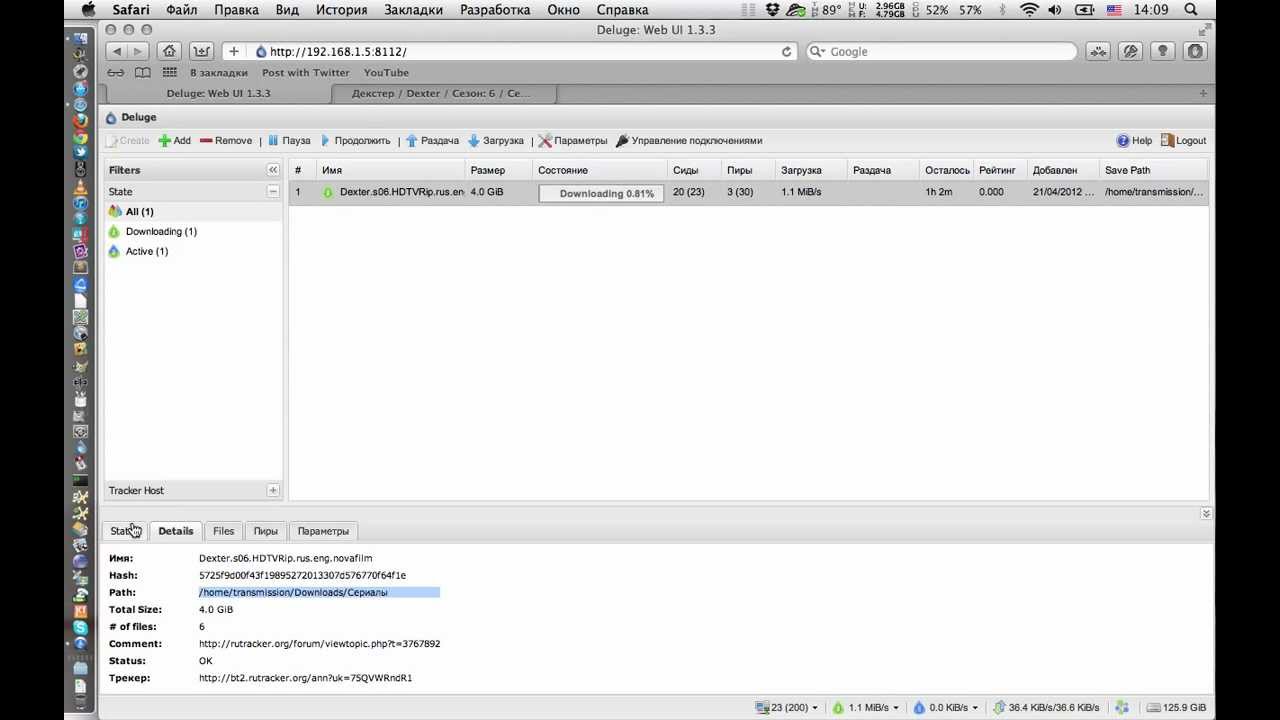Select the Dexter.s06.HDTVRip torrent row
Image resolution: width=1280 pixels, height=720 pixels.
pos(748,192)
